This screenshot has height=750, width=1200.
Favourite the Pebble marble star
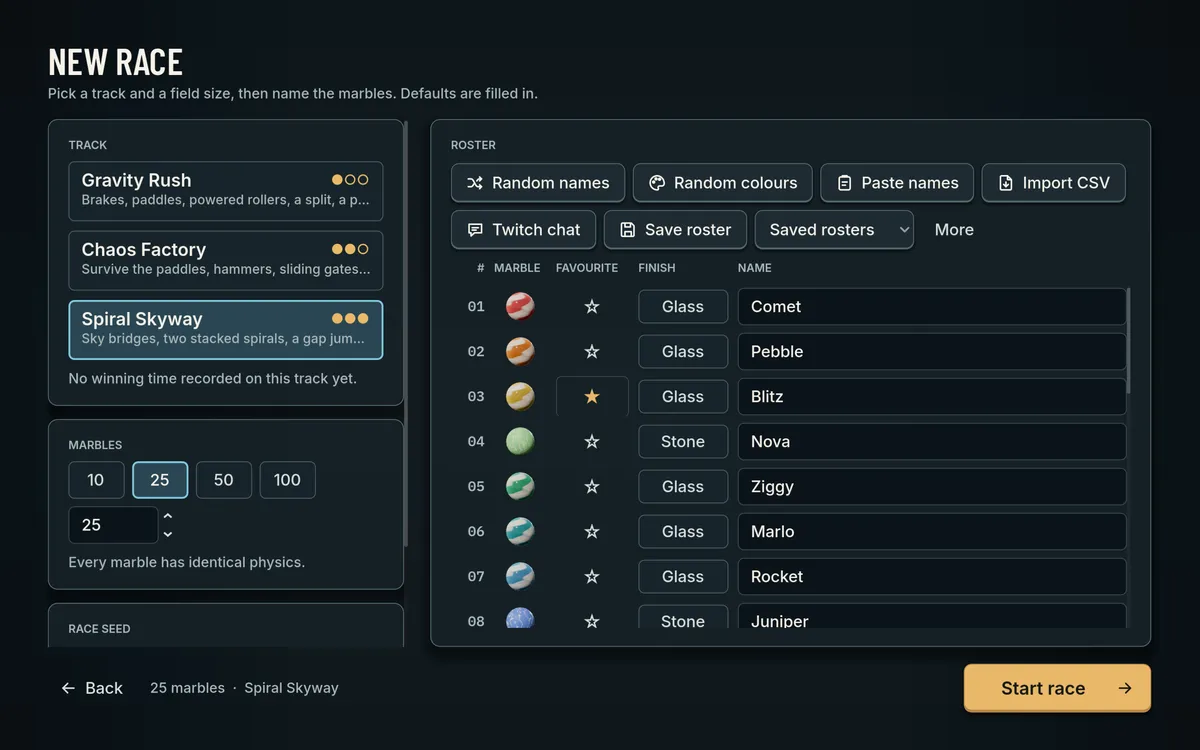coord(592,352)
